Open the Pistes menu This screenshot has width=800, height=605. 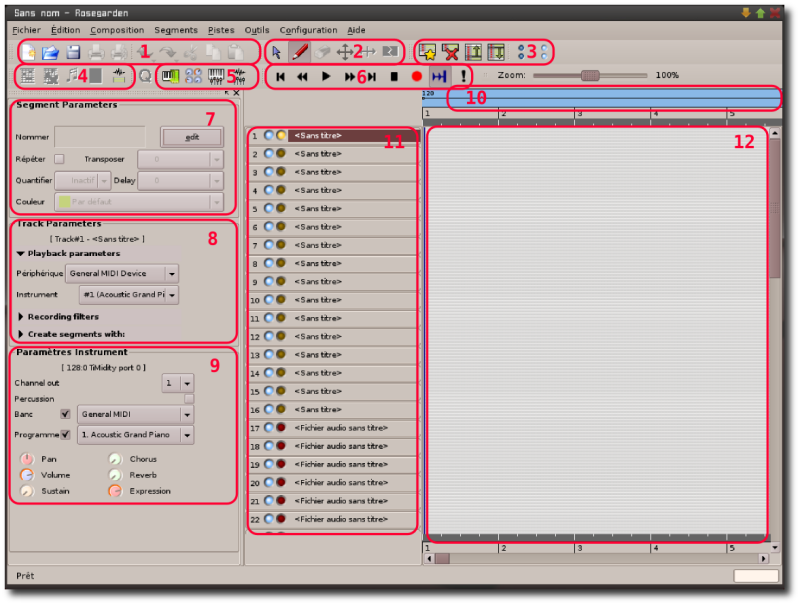(221, 30)
